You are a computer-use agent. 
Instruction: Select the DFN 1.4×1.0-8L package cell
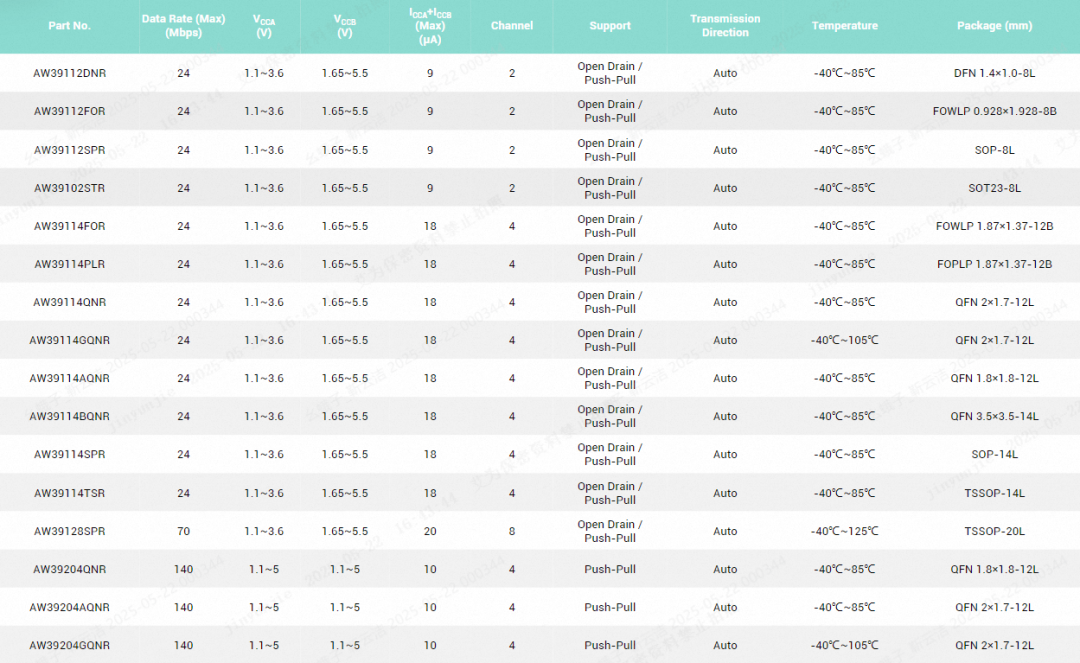994,73
